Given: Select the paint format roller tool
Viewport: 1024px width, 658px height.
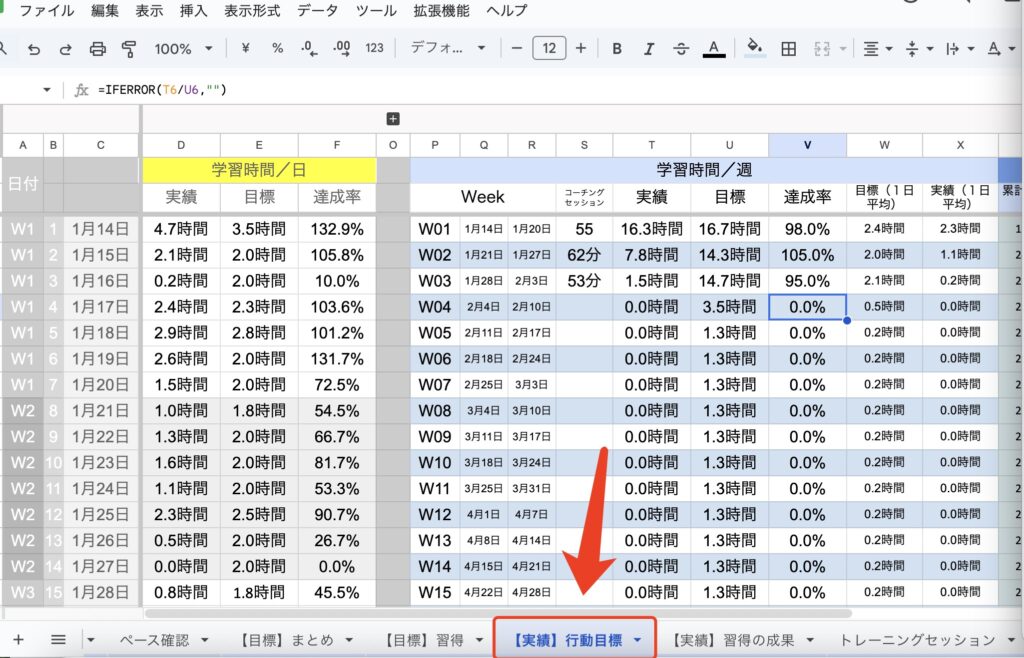Looking at the screenshot, I should click(128, 49).
